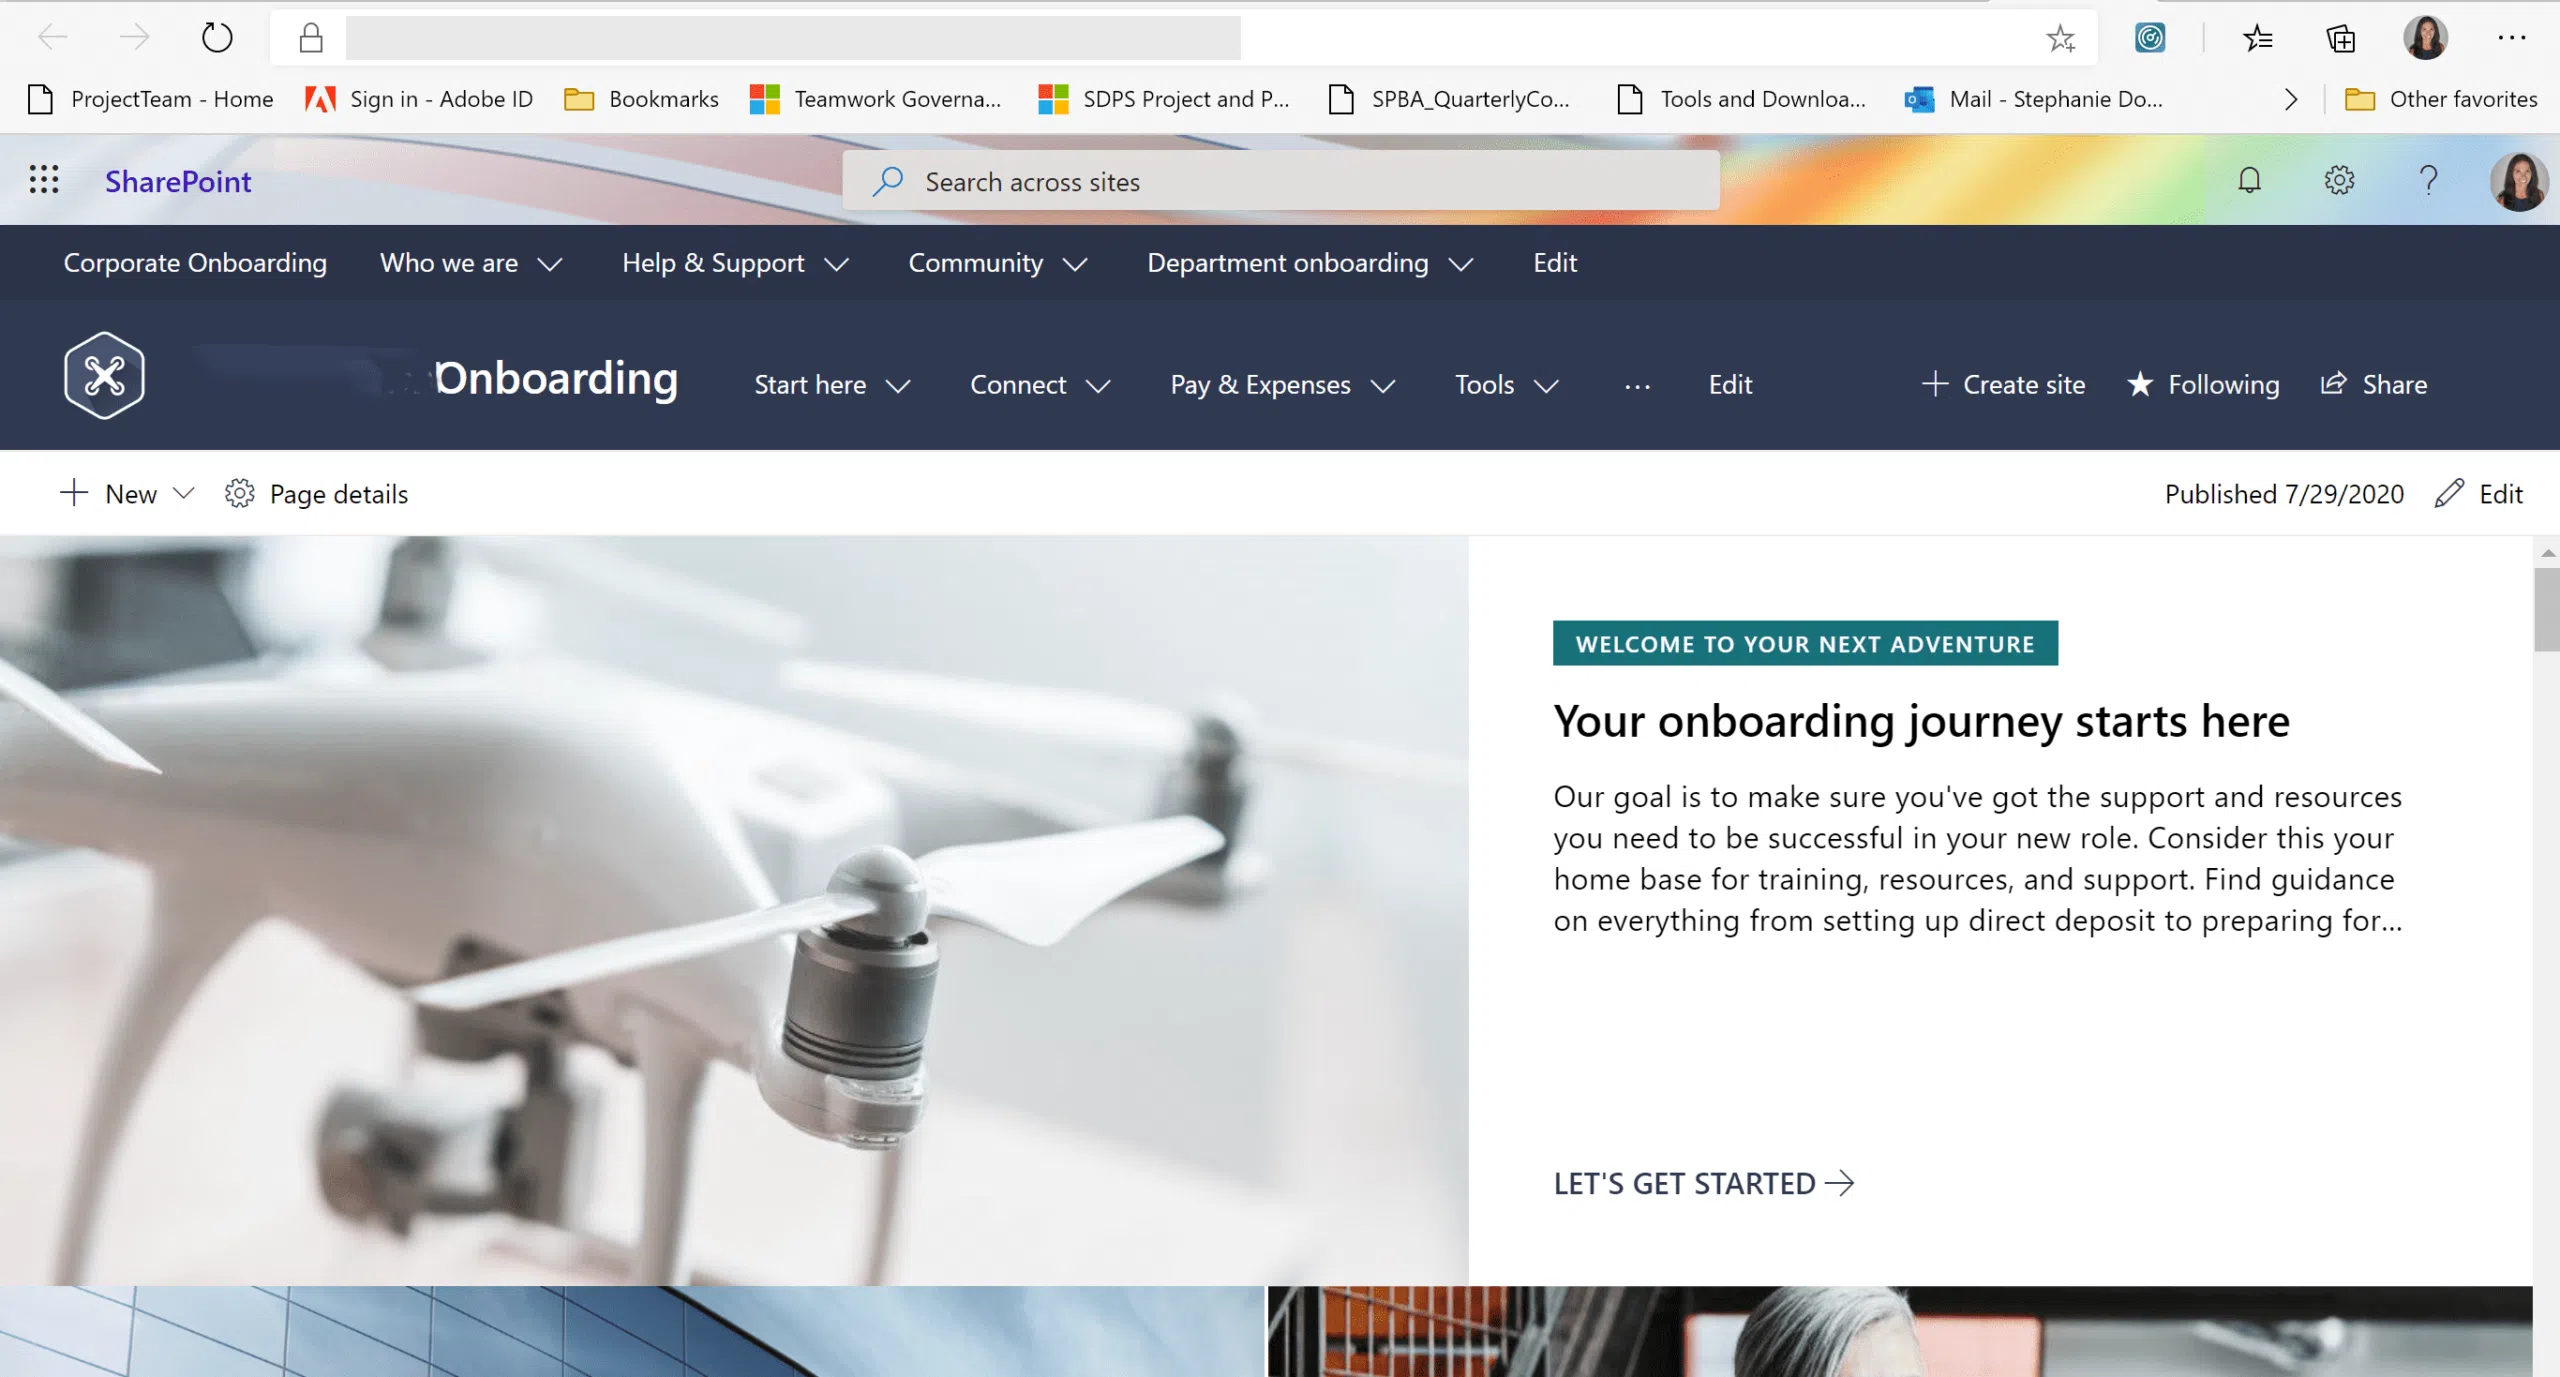The image size is (2560, 1377).
Task: Click the pencil Edit page icon
Action: pyautogui.click(x=2449, y=493)
